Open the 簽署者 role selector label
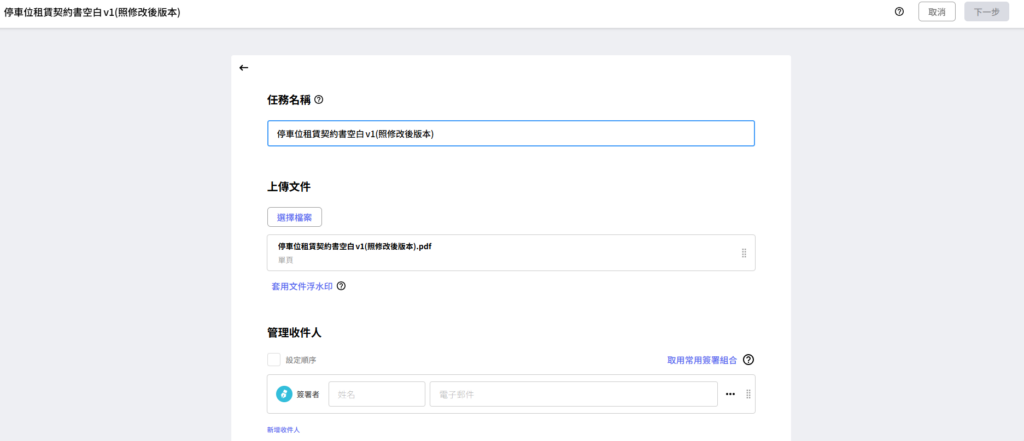1024x441 pixels. pos(307,394)
